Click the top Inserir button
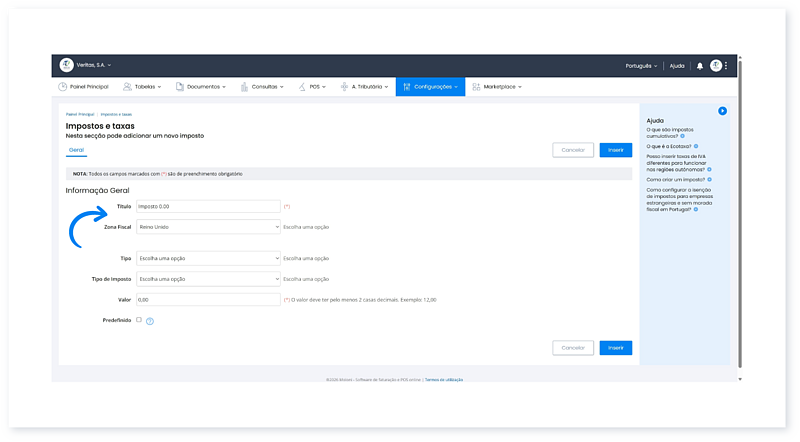The width and height of the screenshot is (800, 442). pyautogui.click(x=615, y=150)
